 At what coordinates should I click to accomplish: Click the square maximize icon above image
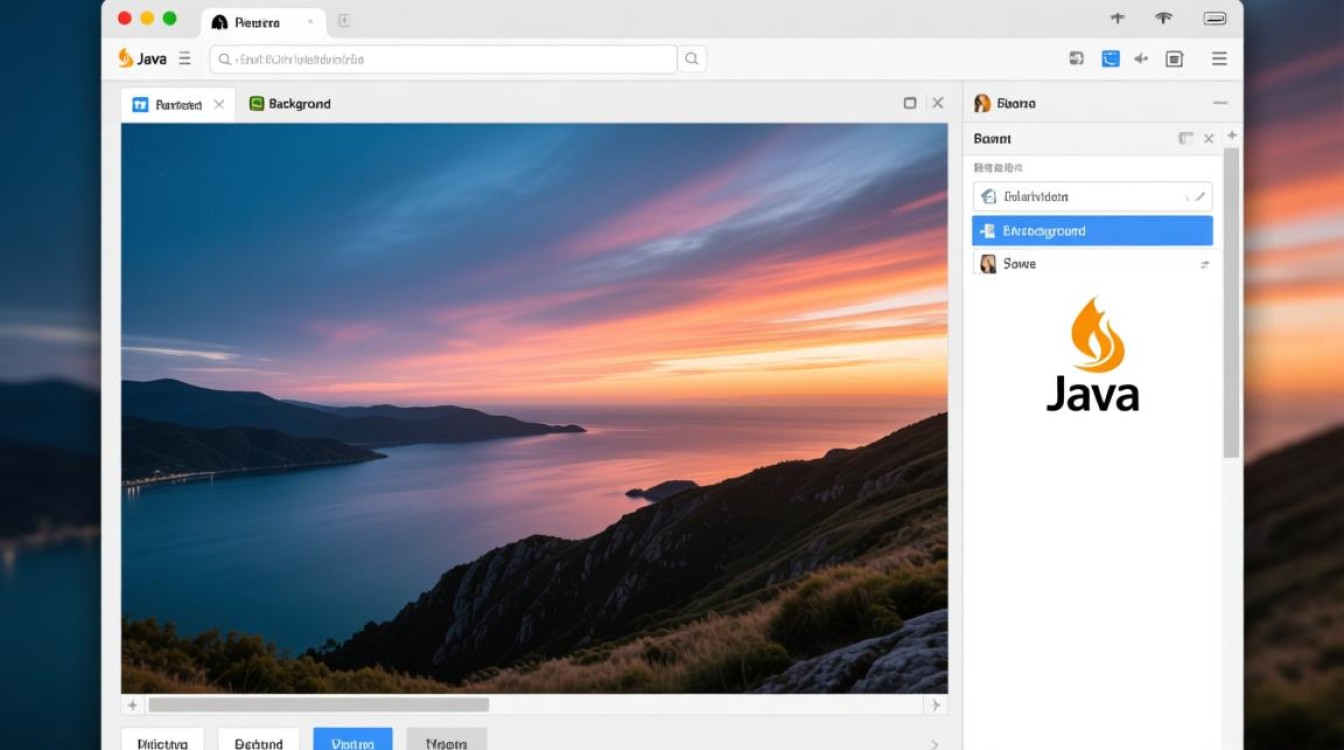pyautogui.click(x=910, y=103)
